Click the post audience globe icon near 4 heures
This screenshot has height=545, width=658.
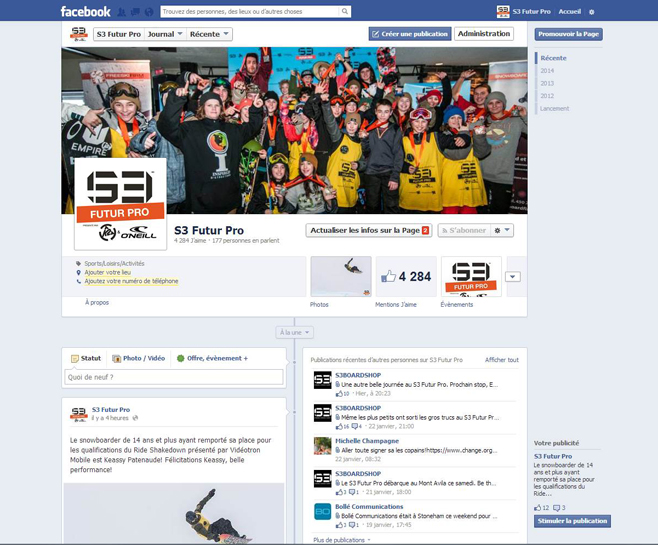click(x=135, y=418)
